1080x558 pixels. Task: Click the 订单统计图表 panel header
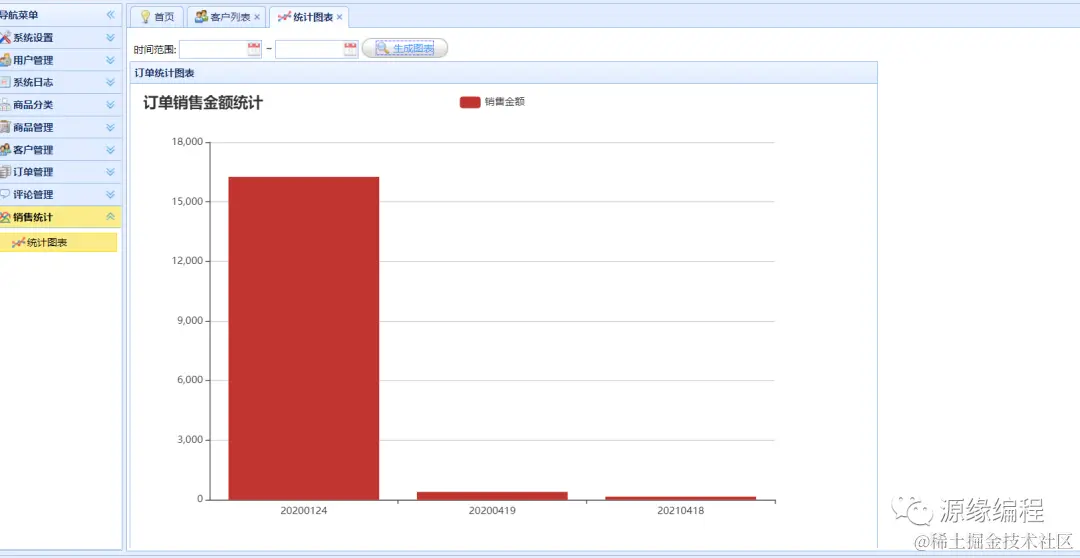coord(503,72)
